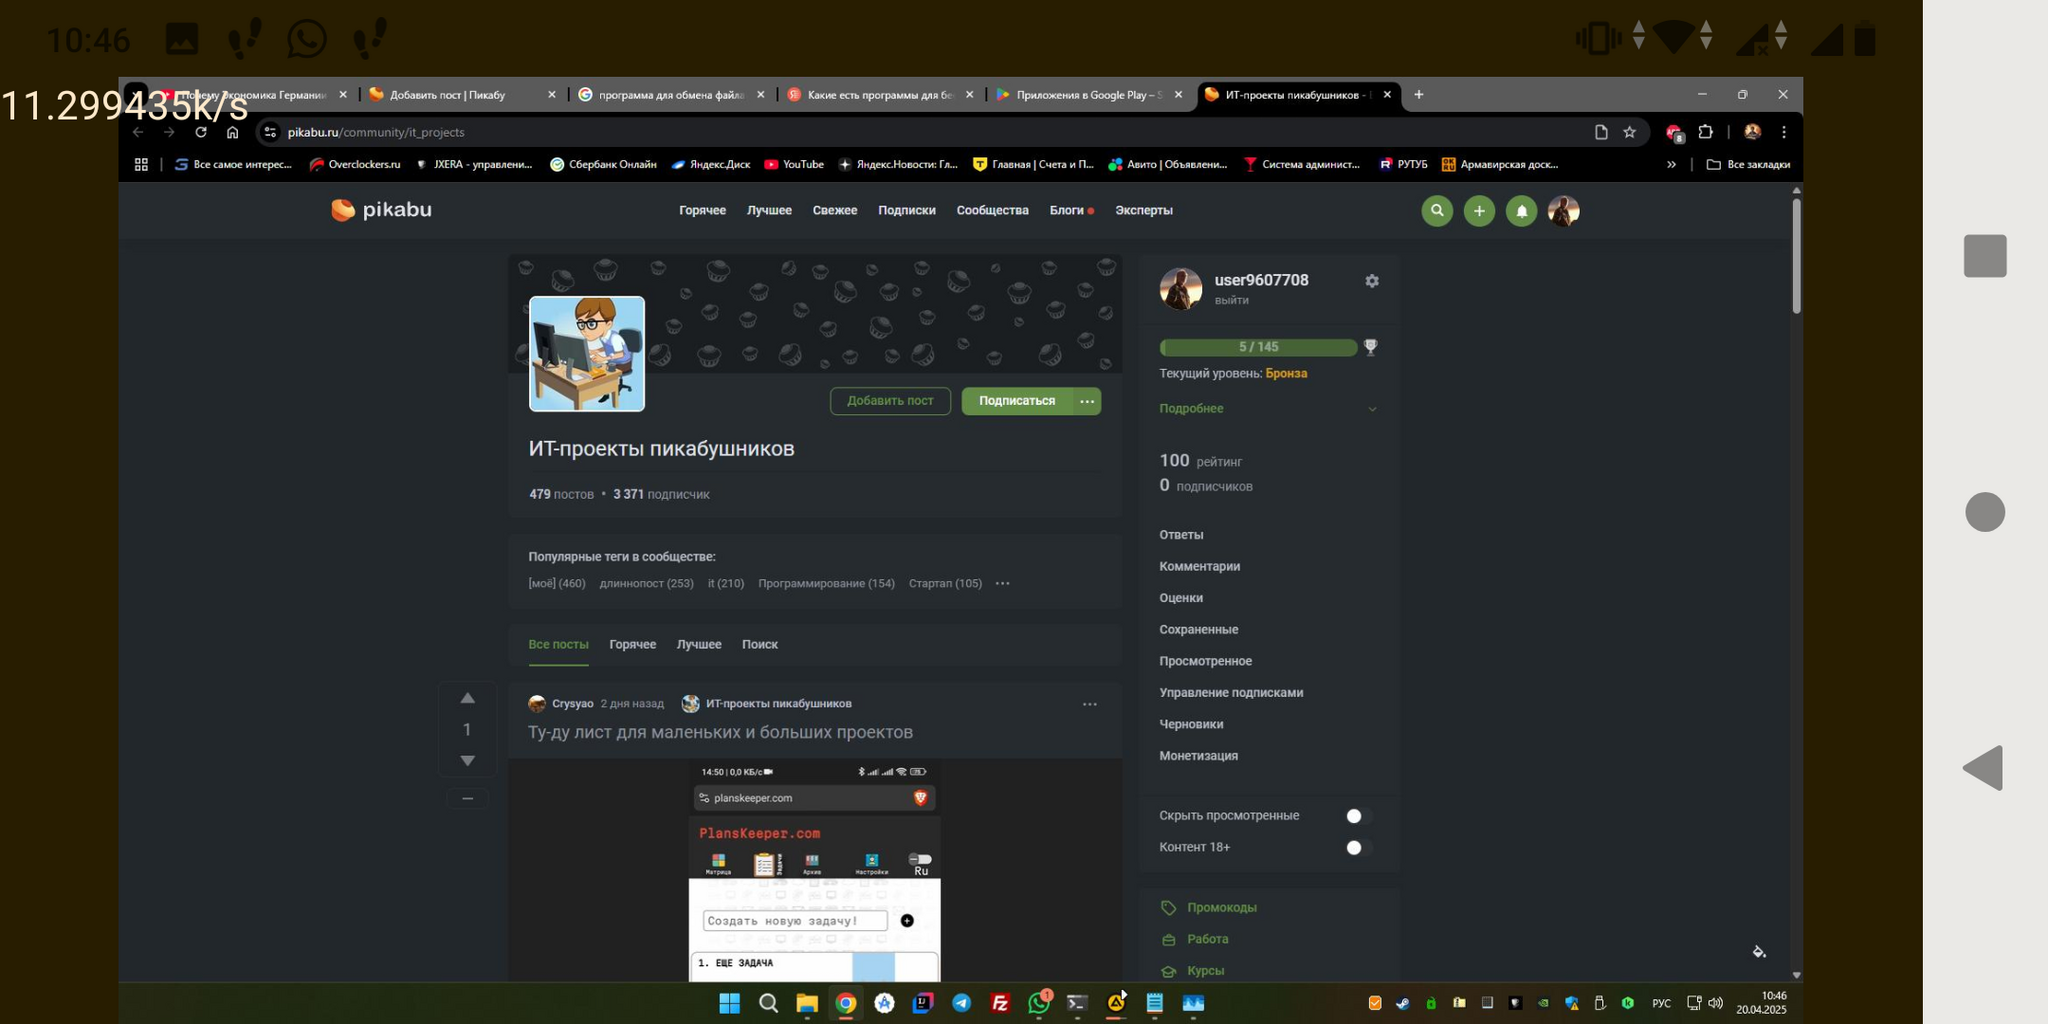
Task: Tap the Android back triangle button
Action: tap(1983, 768)
